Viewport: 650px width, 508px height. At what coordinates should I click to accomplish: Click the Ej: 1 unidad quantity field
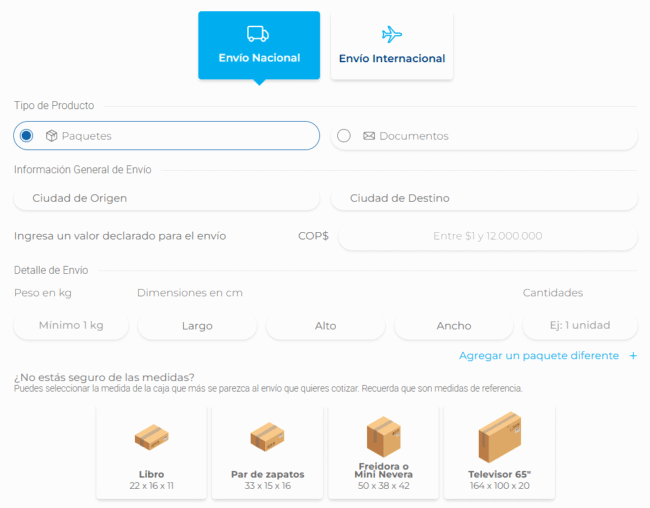point(580,326)
